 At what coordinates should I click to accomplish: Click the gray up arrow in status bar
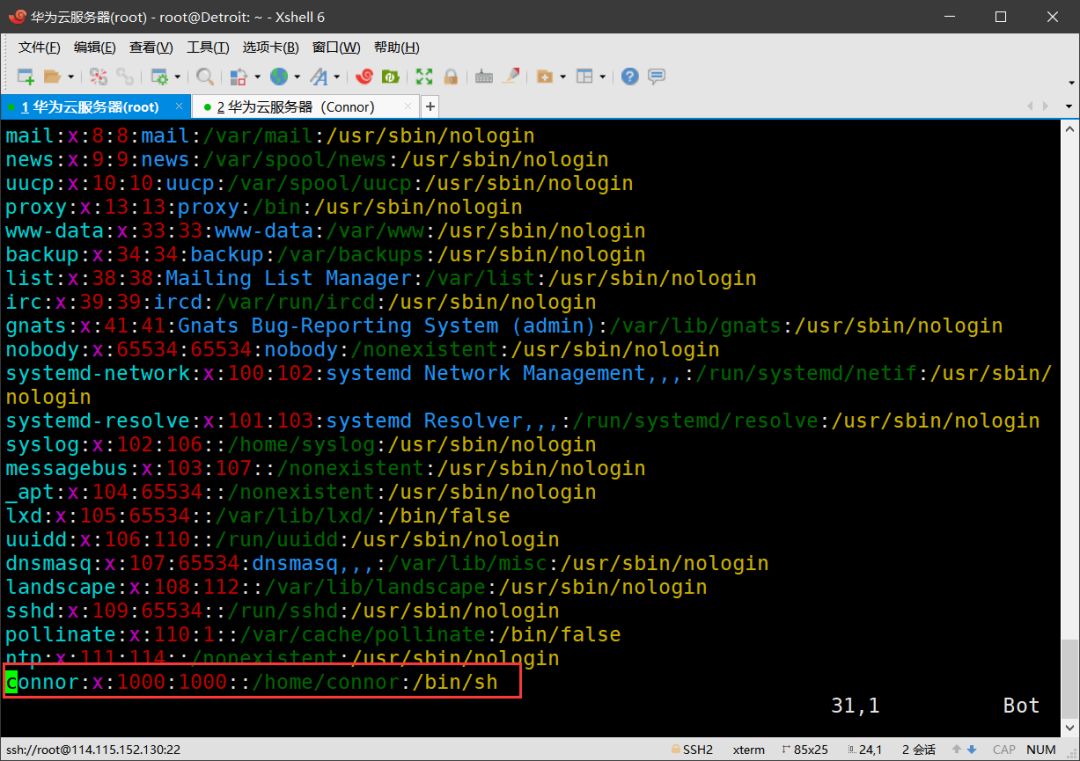coord(957,749)
